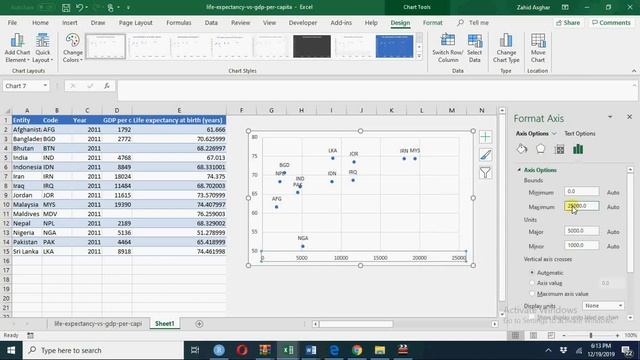This screenshot has width=640, height=360.
Task: Select Axis Options bar chart icon
Action: [x=578, y=149]
